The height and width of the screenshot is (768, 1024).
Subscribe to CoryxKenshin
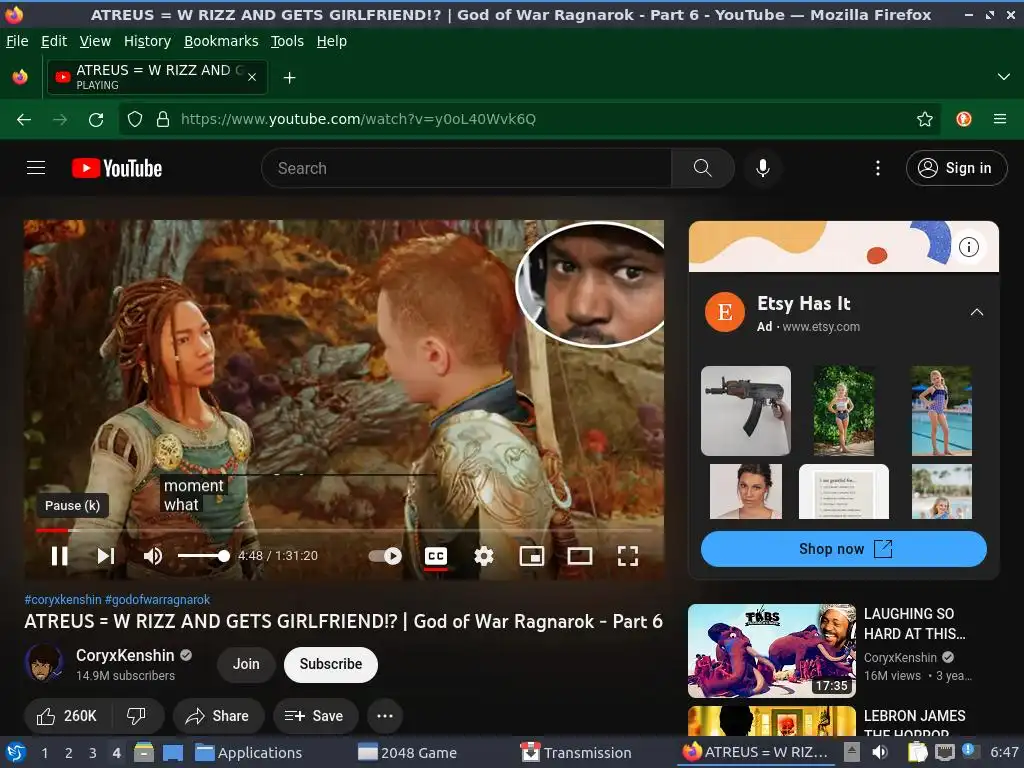pos(330,664)
